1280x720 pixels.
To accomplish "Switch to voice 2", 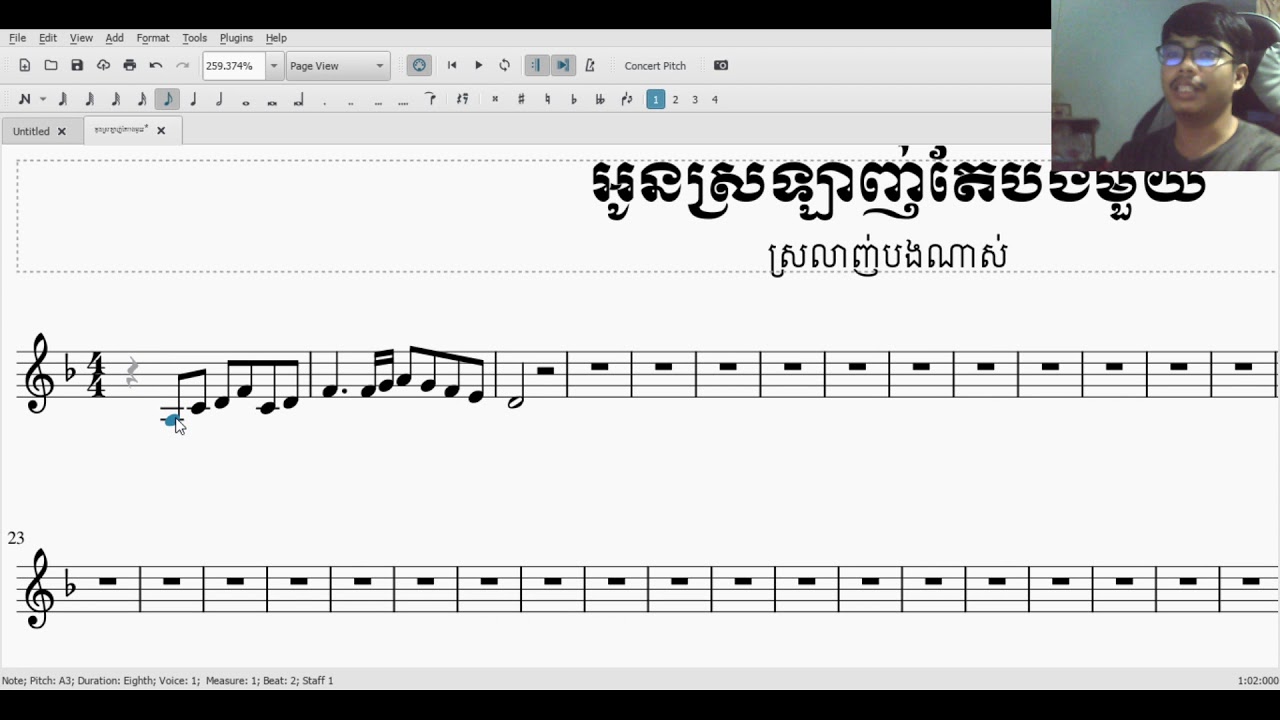I will 675,100.
